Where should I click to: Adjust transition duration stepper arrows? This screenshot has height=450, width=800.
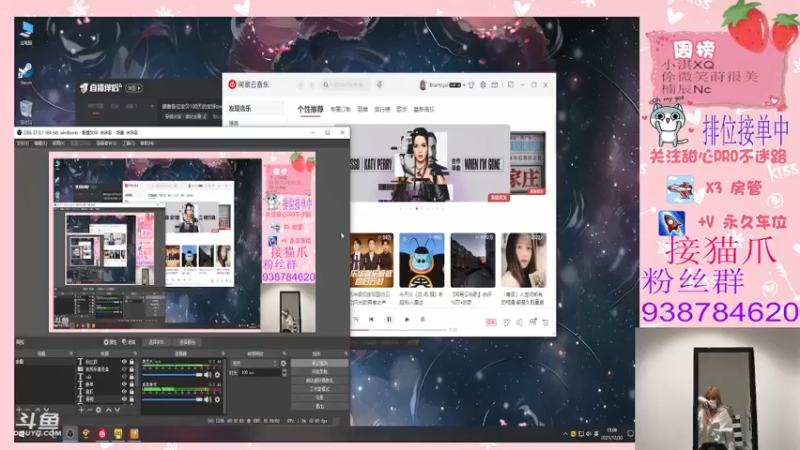[x=284, y=373]
